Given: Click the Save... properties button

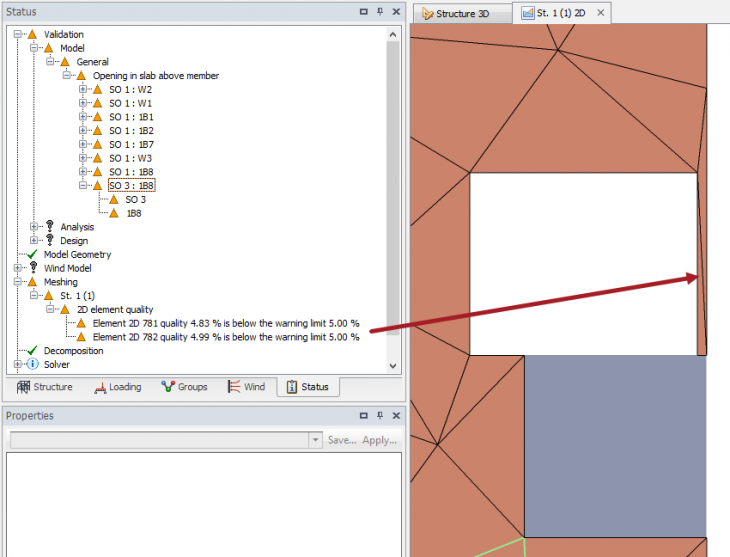Looking at the screenshot, I should (342, 440).
